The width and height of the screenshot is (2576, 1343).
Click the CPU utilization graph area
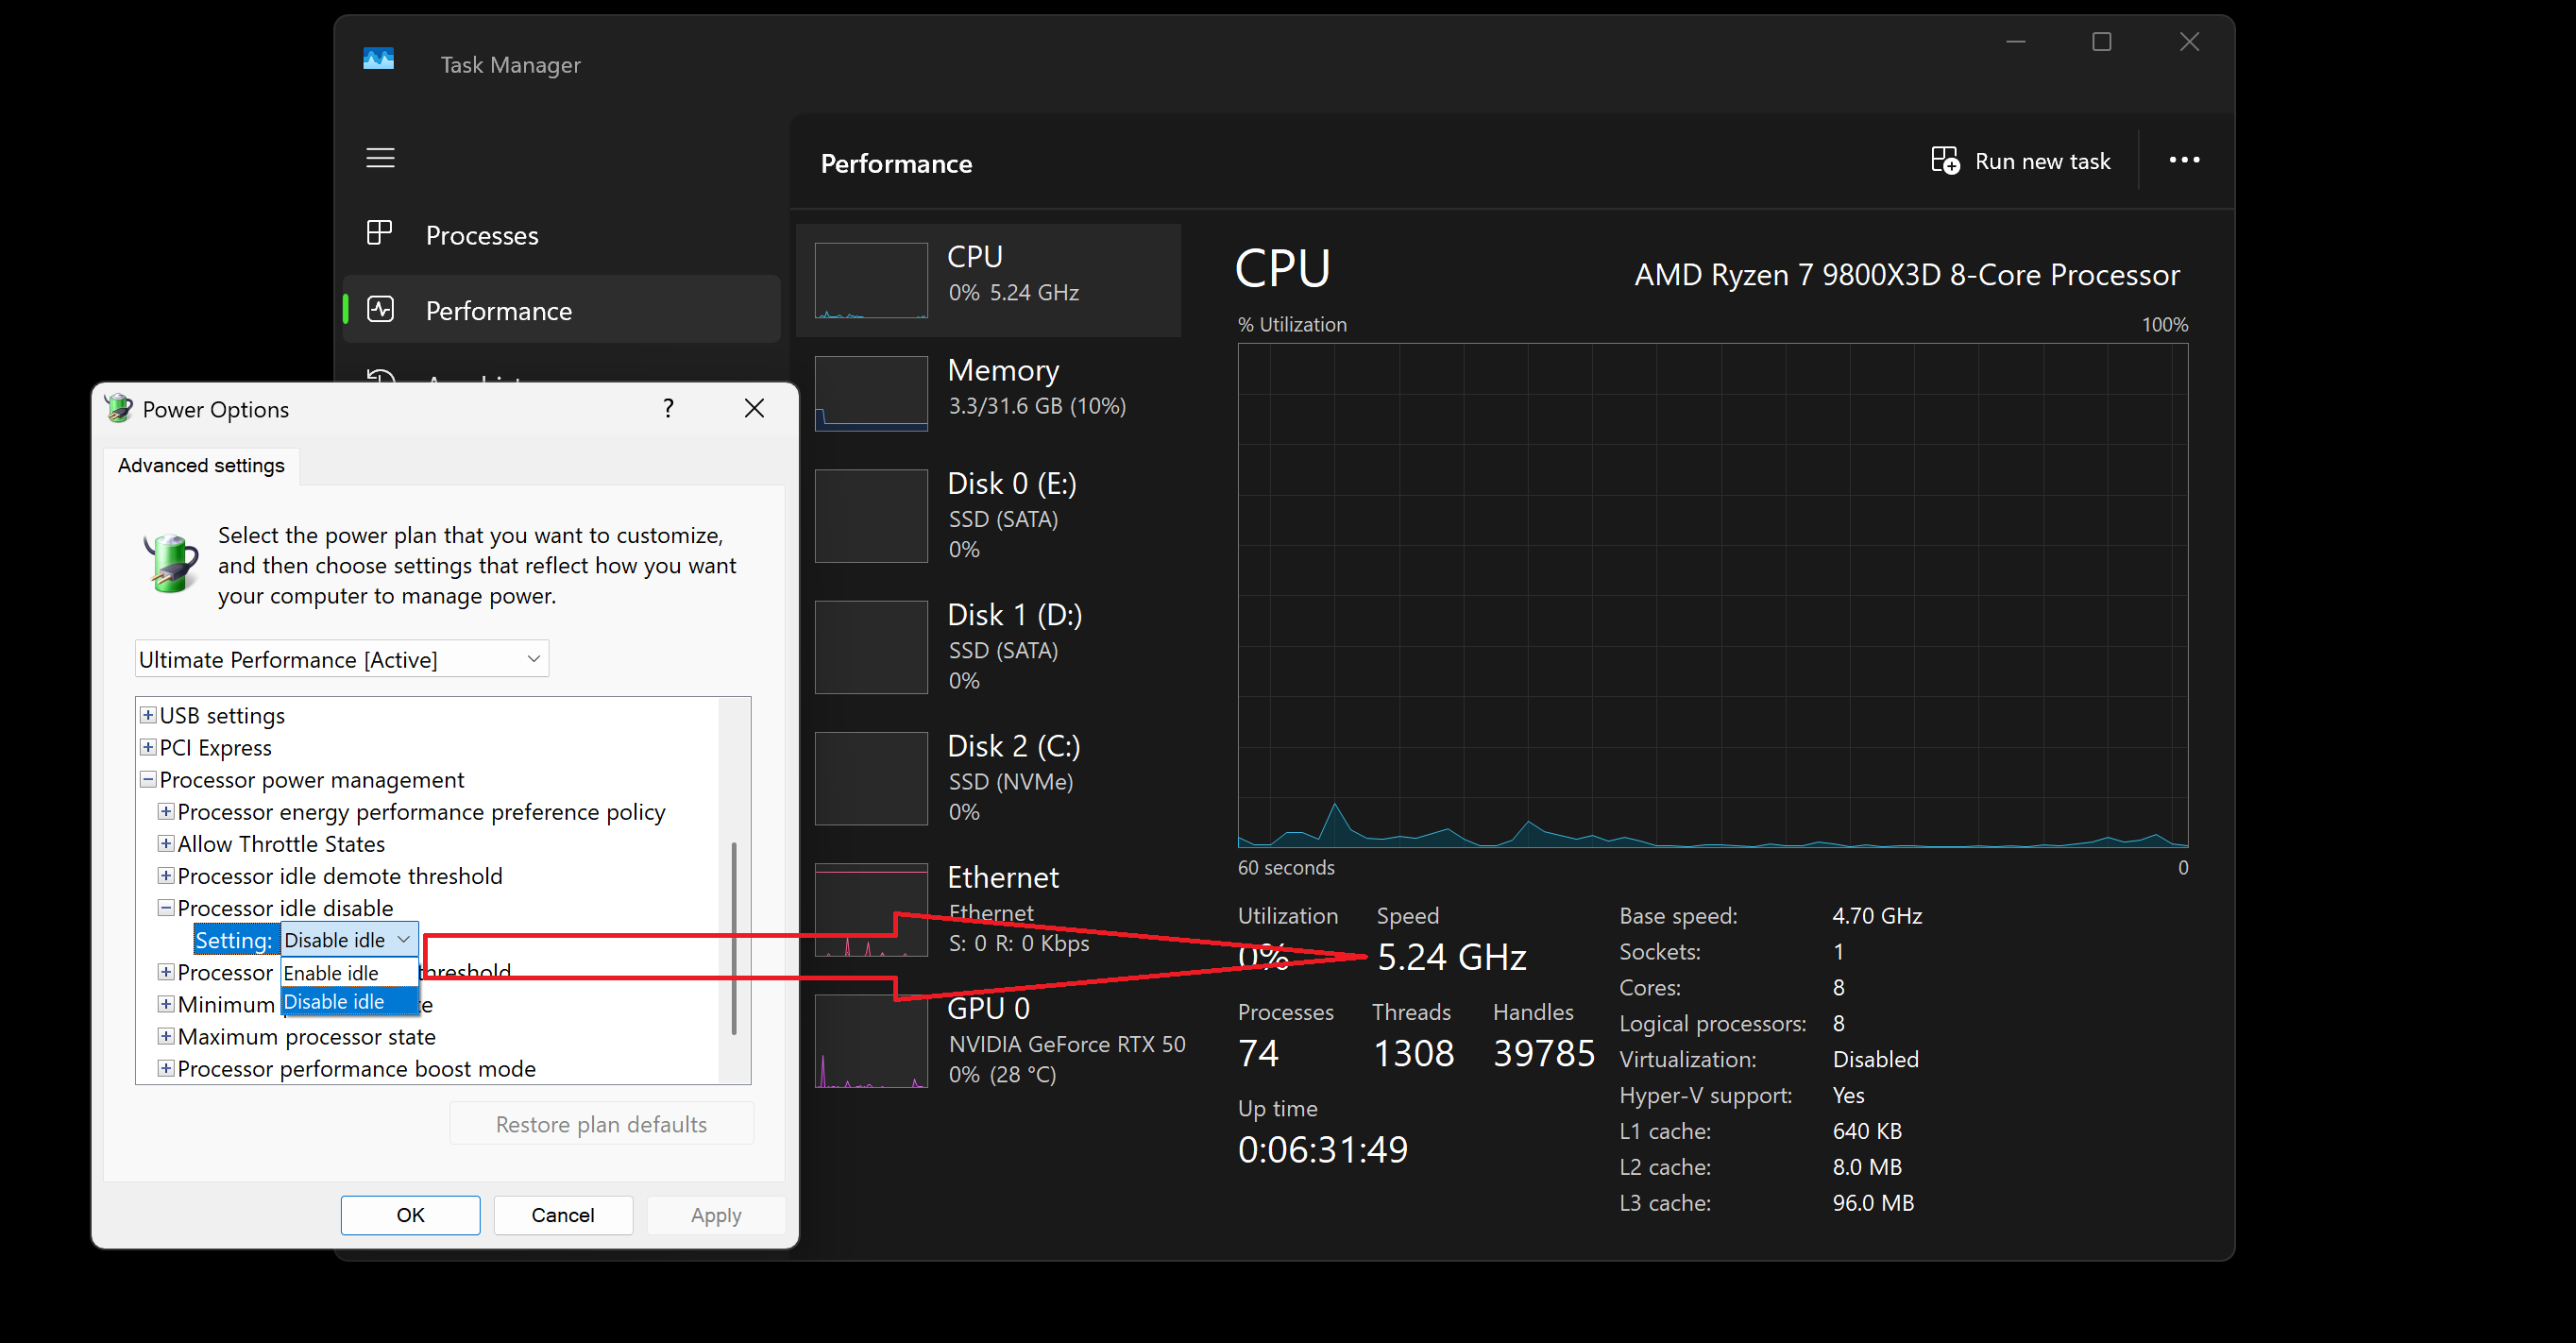(1712, 595)
